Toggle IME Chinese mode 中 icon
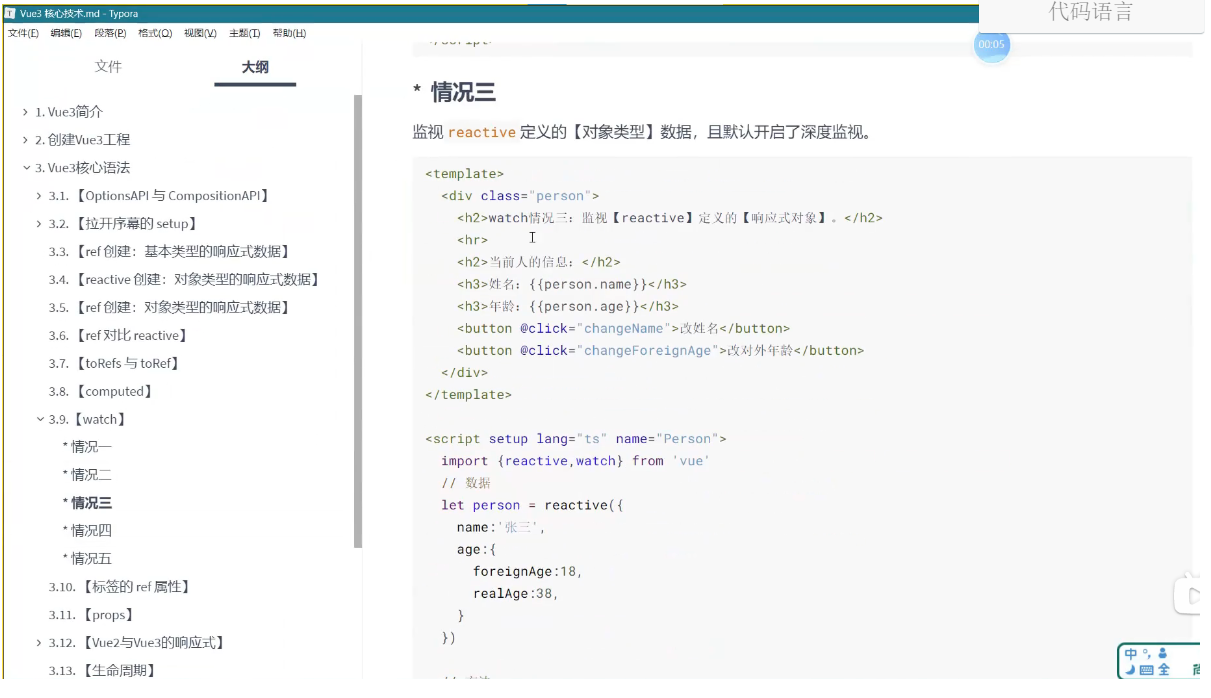The image size is (1211, 698). pos(1131,654)
